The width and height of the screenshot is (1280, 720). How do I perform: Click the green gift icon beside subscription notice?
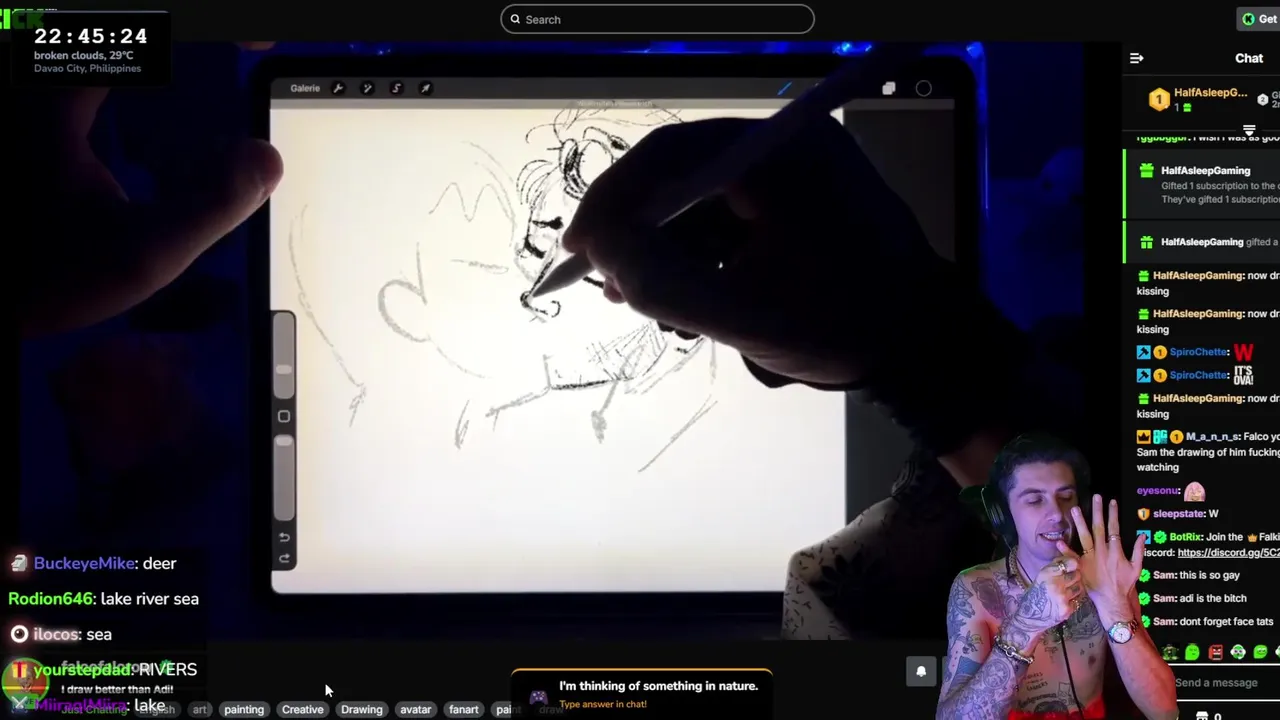1146,171
